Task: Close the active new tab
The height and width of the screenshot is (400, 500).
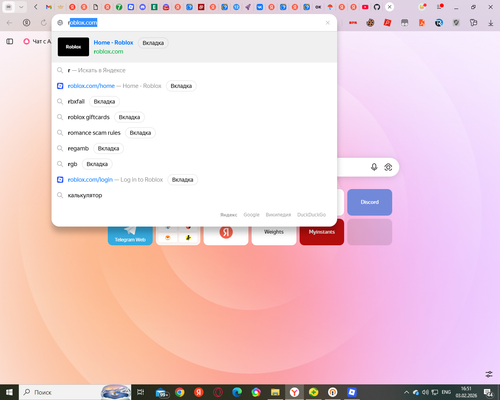Action: click(389, 7)
